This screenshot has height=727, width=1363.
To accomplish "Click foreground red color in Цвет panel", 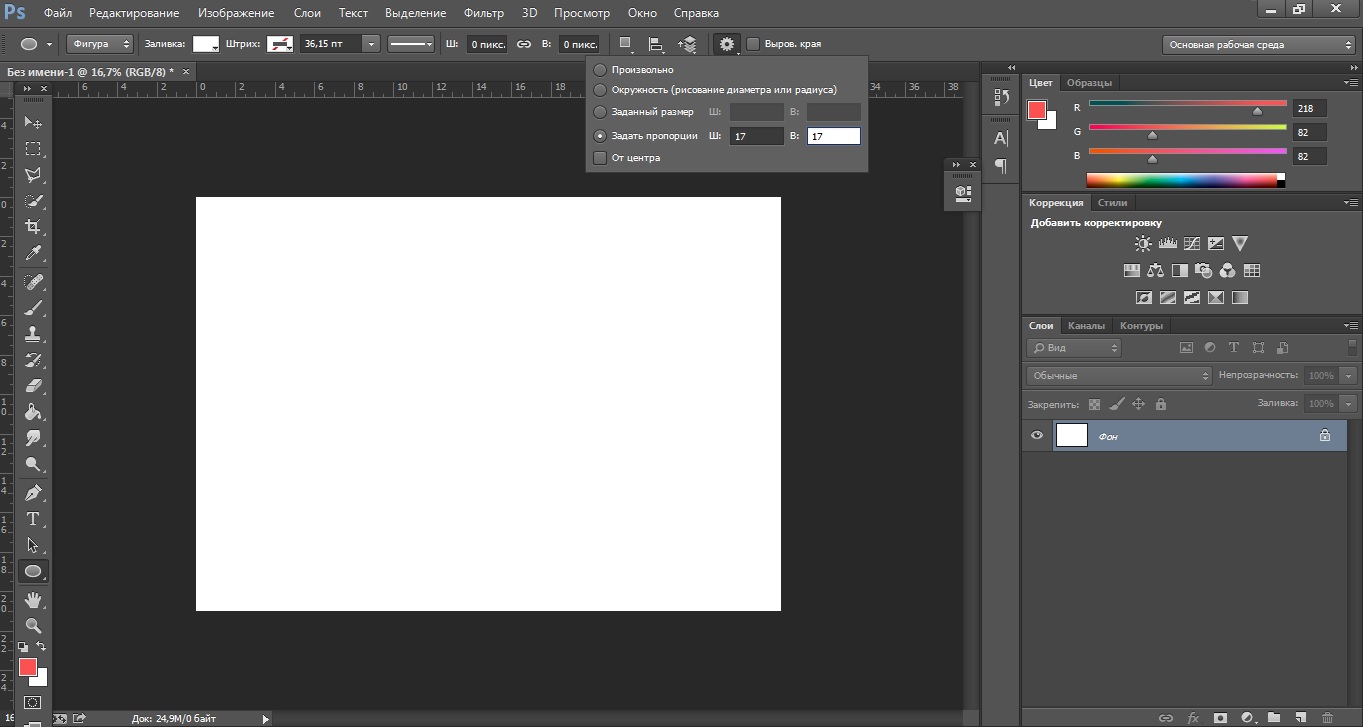I will pyautogui.click(x=1037, y=110).
